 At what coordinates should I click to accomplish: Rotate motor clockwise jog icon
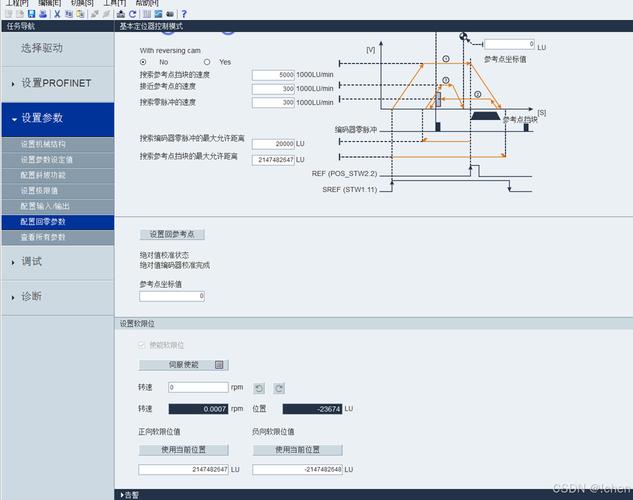coord(279,389)
